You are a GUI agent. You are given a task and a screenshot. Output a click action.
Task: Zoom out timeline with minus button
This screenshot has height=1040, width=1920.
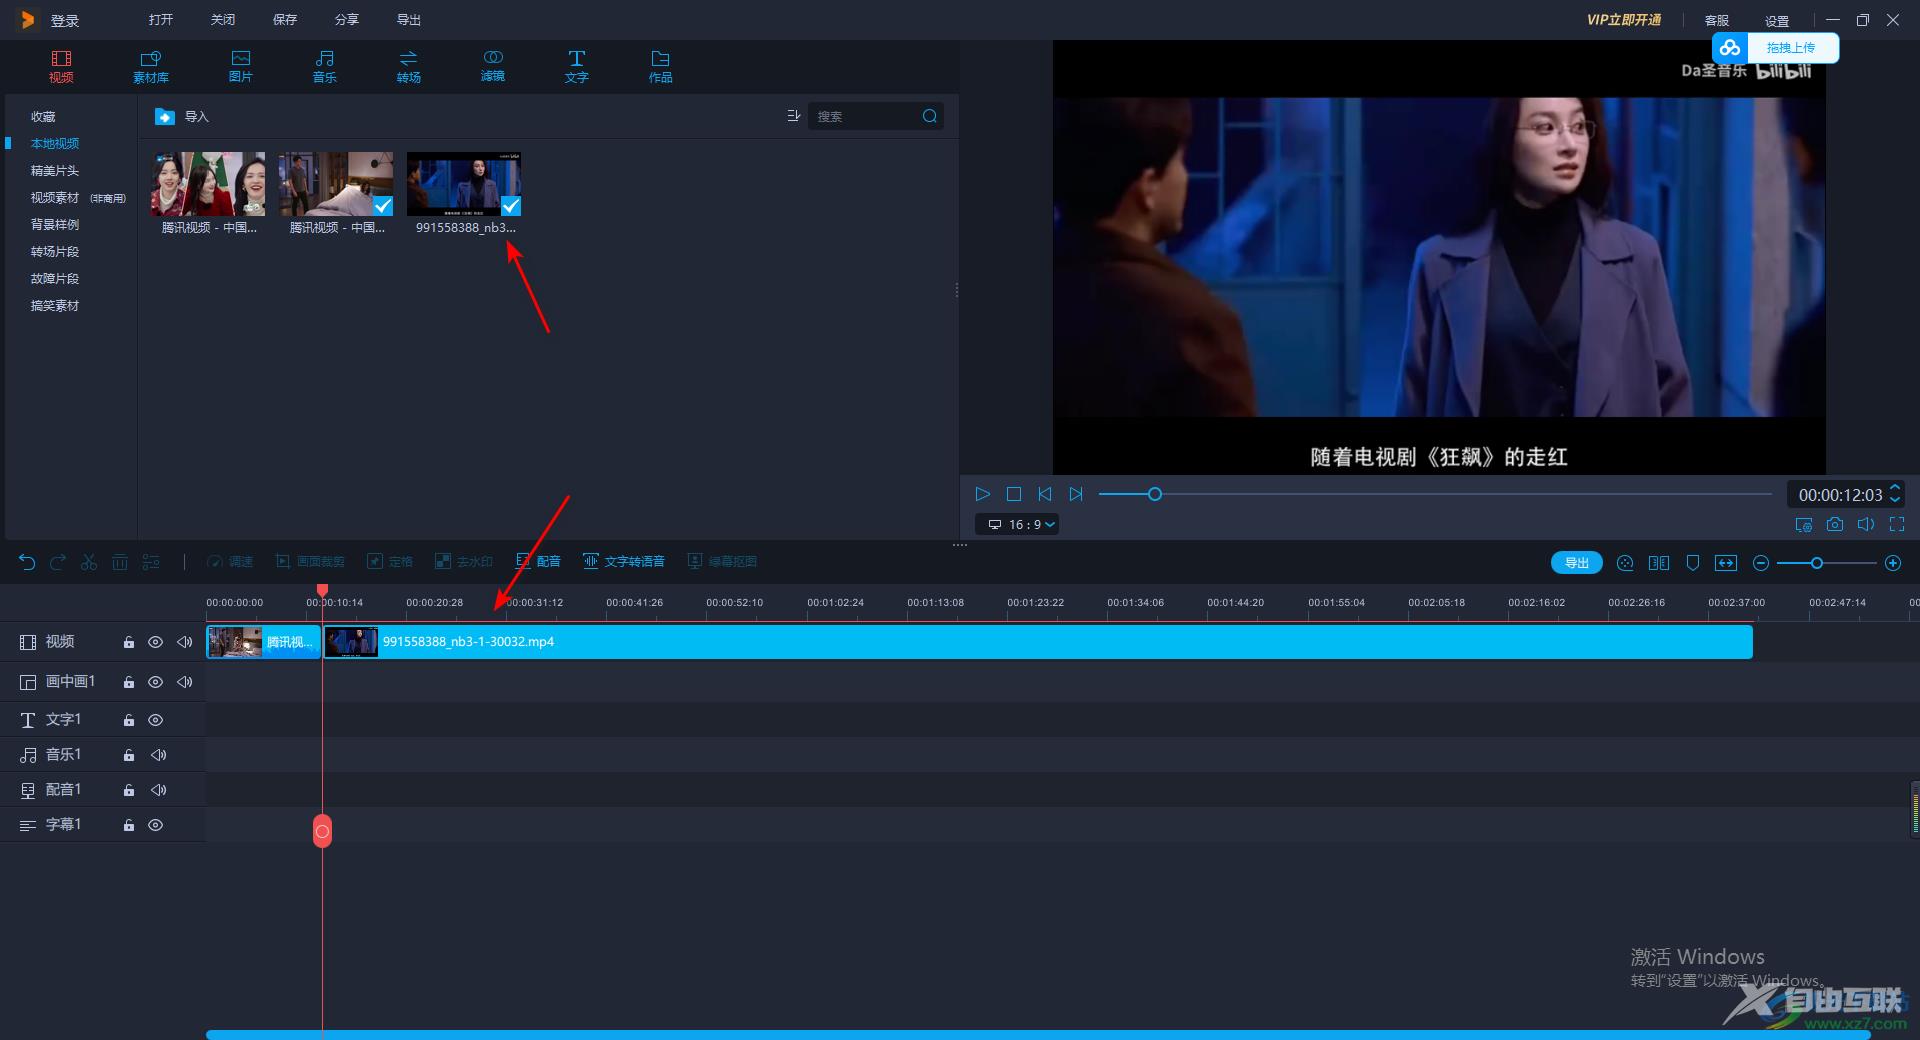(x=1761, y=563)
